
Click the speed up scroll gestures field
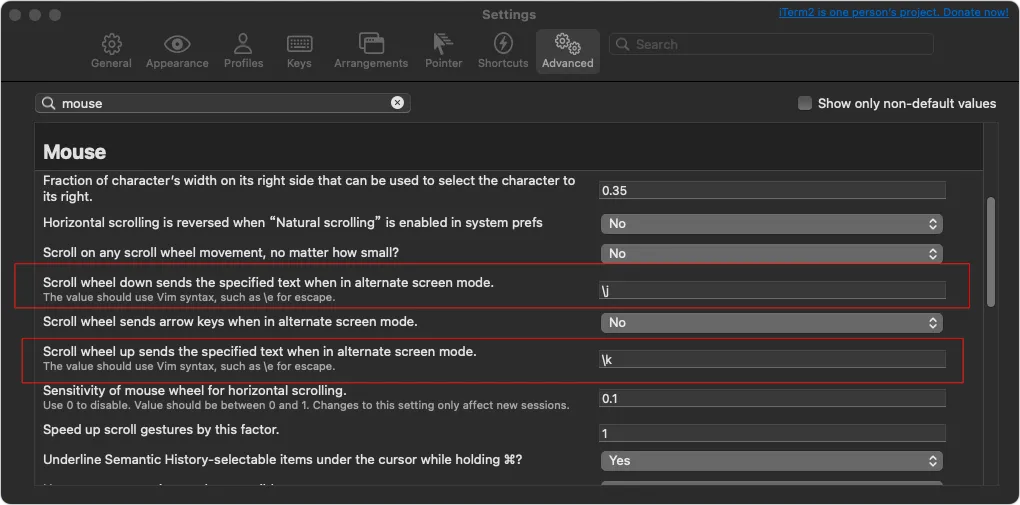772,433
